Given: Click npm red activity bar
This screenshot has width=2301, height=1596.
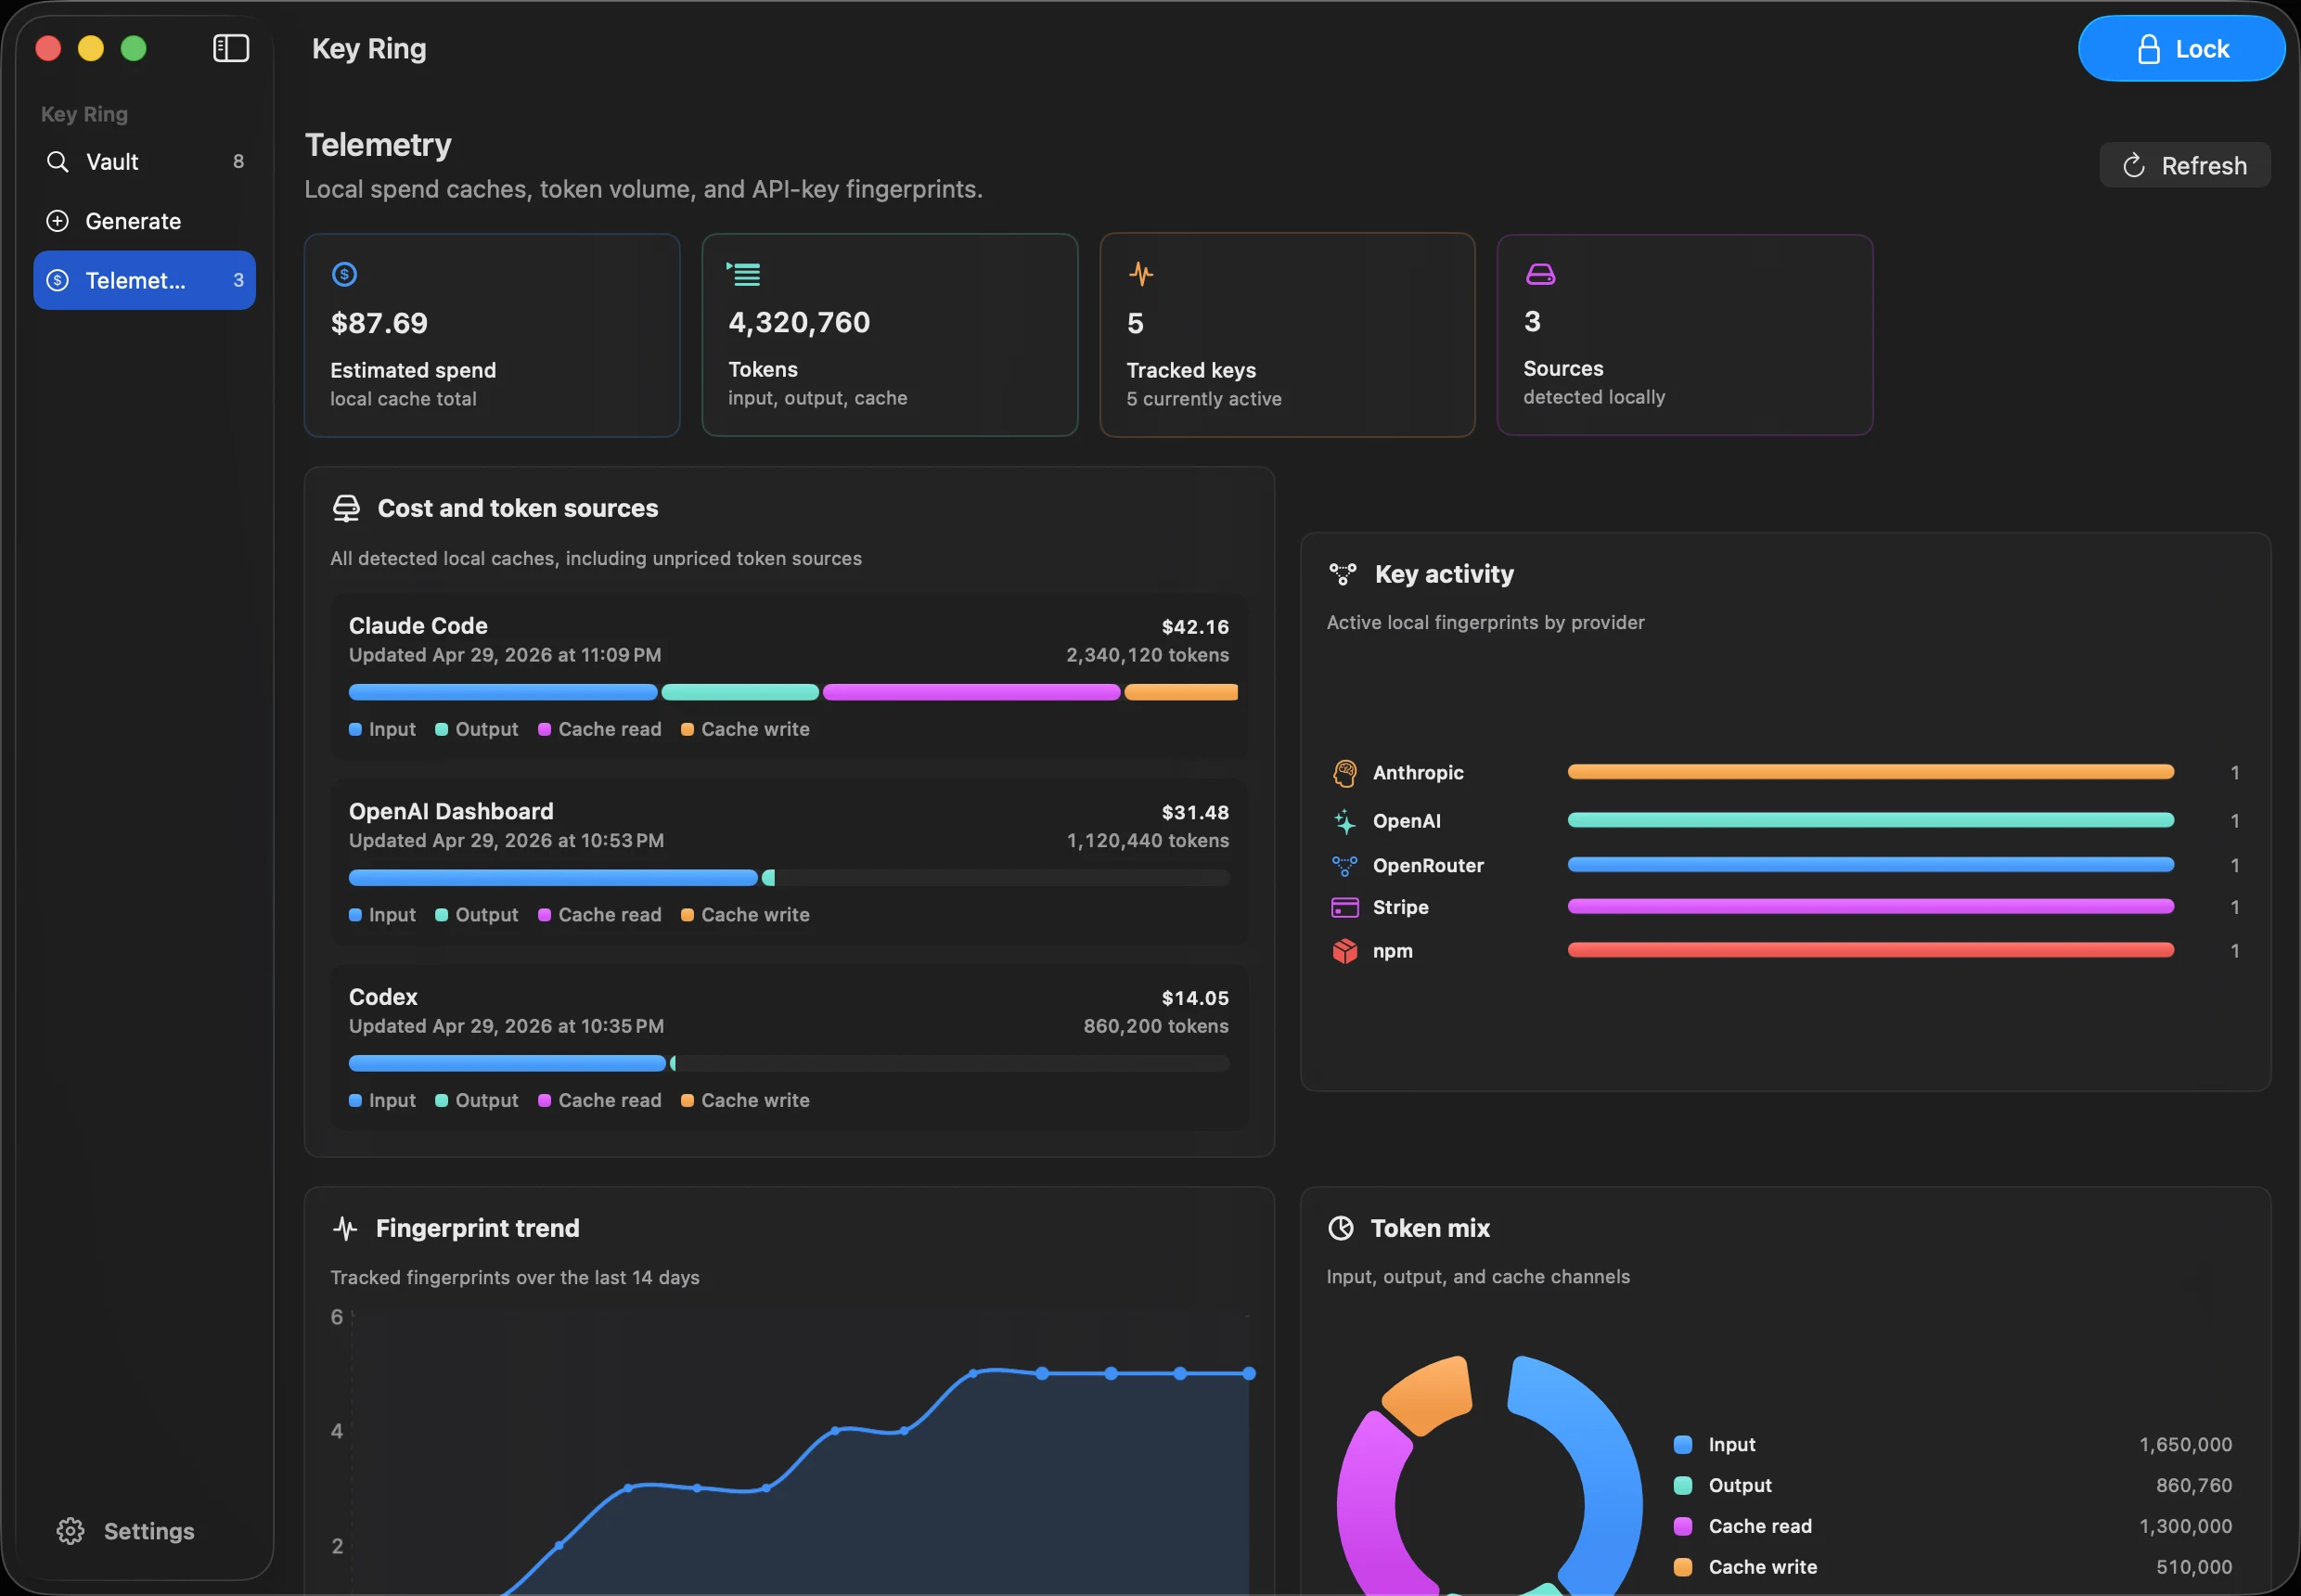Looking at the screenshot, I should click(1870, 950).
